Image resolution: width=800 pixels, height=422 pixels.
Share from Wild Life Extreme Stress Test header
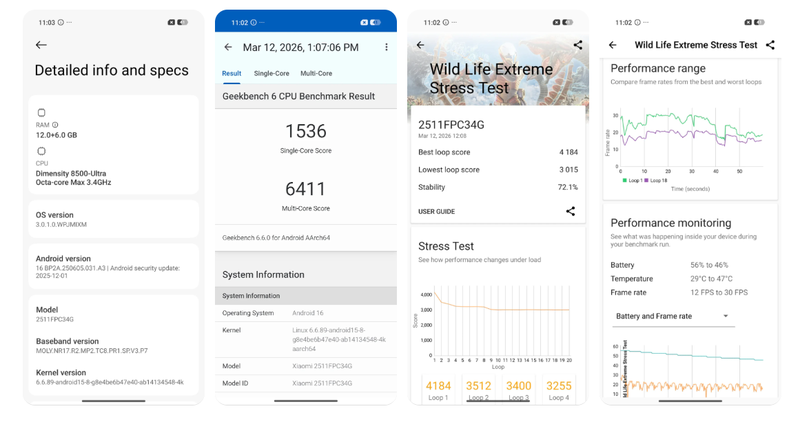770,45
